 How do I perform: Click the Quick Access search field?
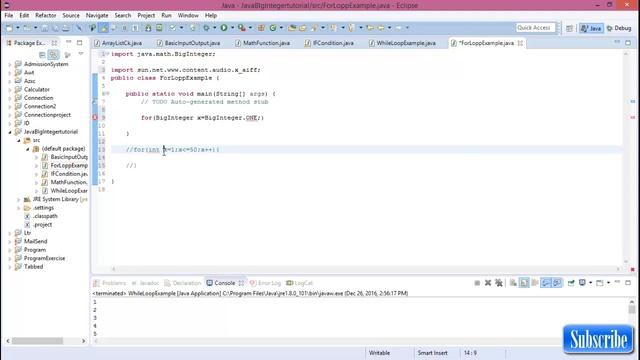coord(536,28)
